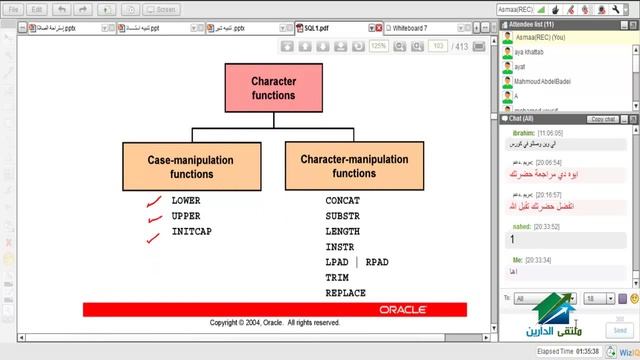This screenshot has width=640, height=360.
Task: Click the document vertical scrollbar down arrow
Action: coord(494,328)
